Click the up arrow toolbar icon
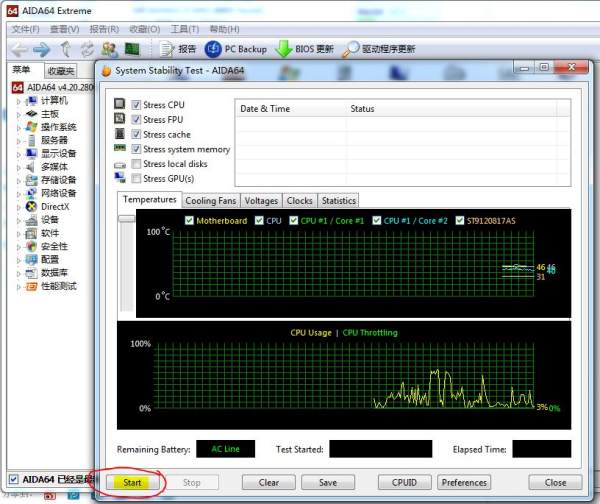 tap(66, 49)
